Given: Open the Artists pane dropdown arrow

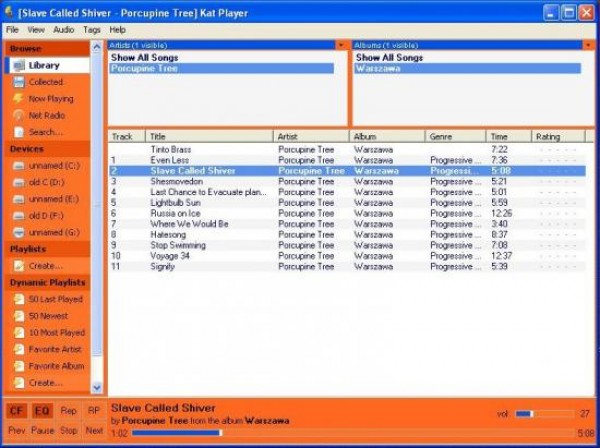Looking at the screenshot, I should pyautogui.click(x=341, y=45).
